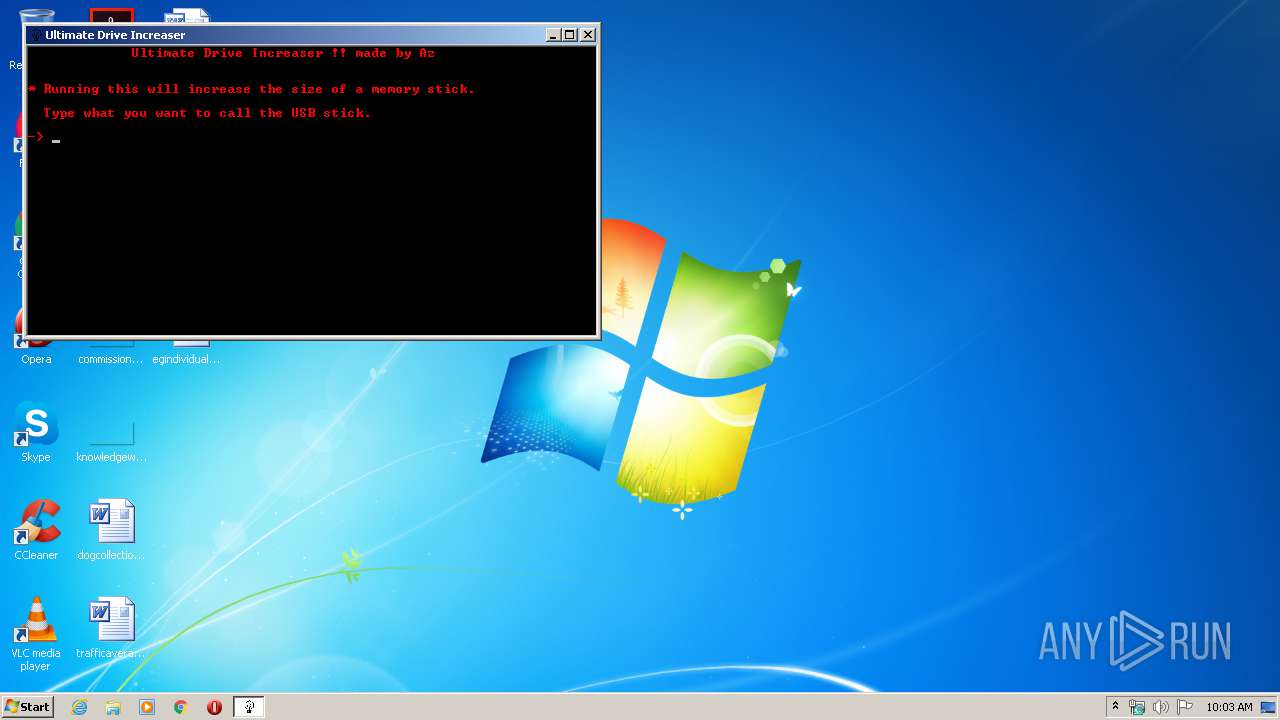Click the console input prompt cursor
Screen dimensions: 1280x720
point(56,141)
